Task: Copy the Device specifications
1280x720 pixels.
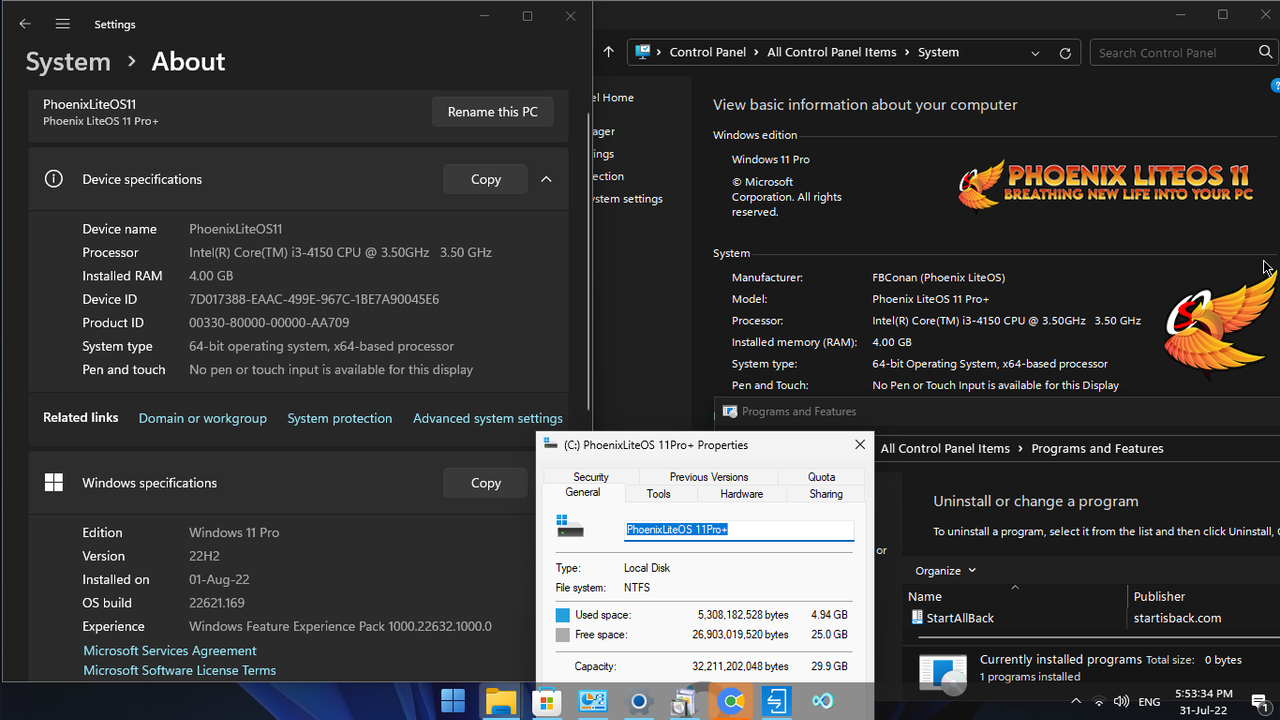Action: [x=485, y=179]
